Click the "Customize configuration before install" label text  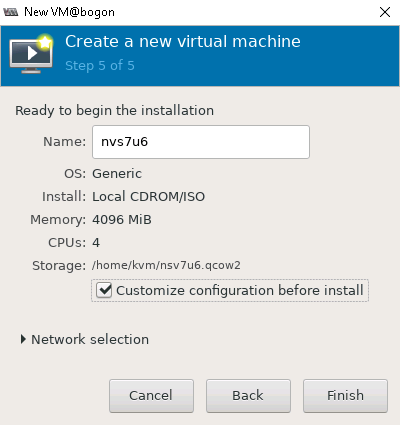point(240,290)
